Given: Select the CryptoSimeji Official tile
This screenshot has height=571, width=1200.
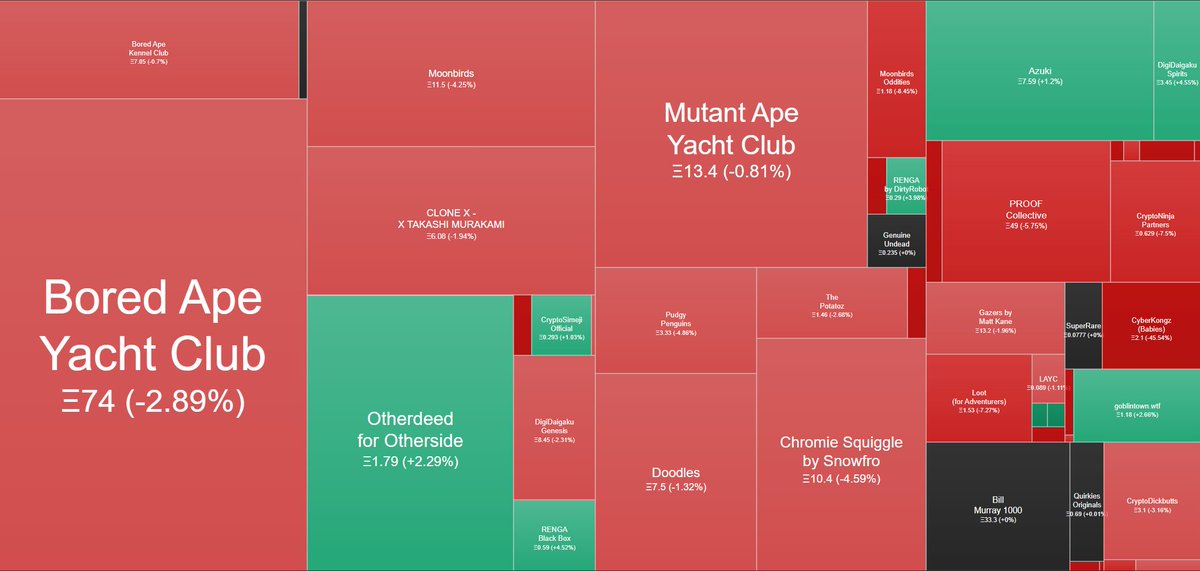Looking at the screenshot, I should (x=563, y=325).
